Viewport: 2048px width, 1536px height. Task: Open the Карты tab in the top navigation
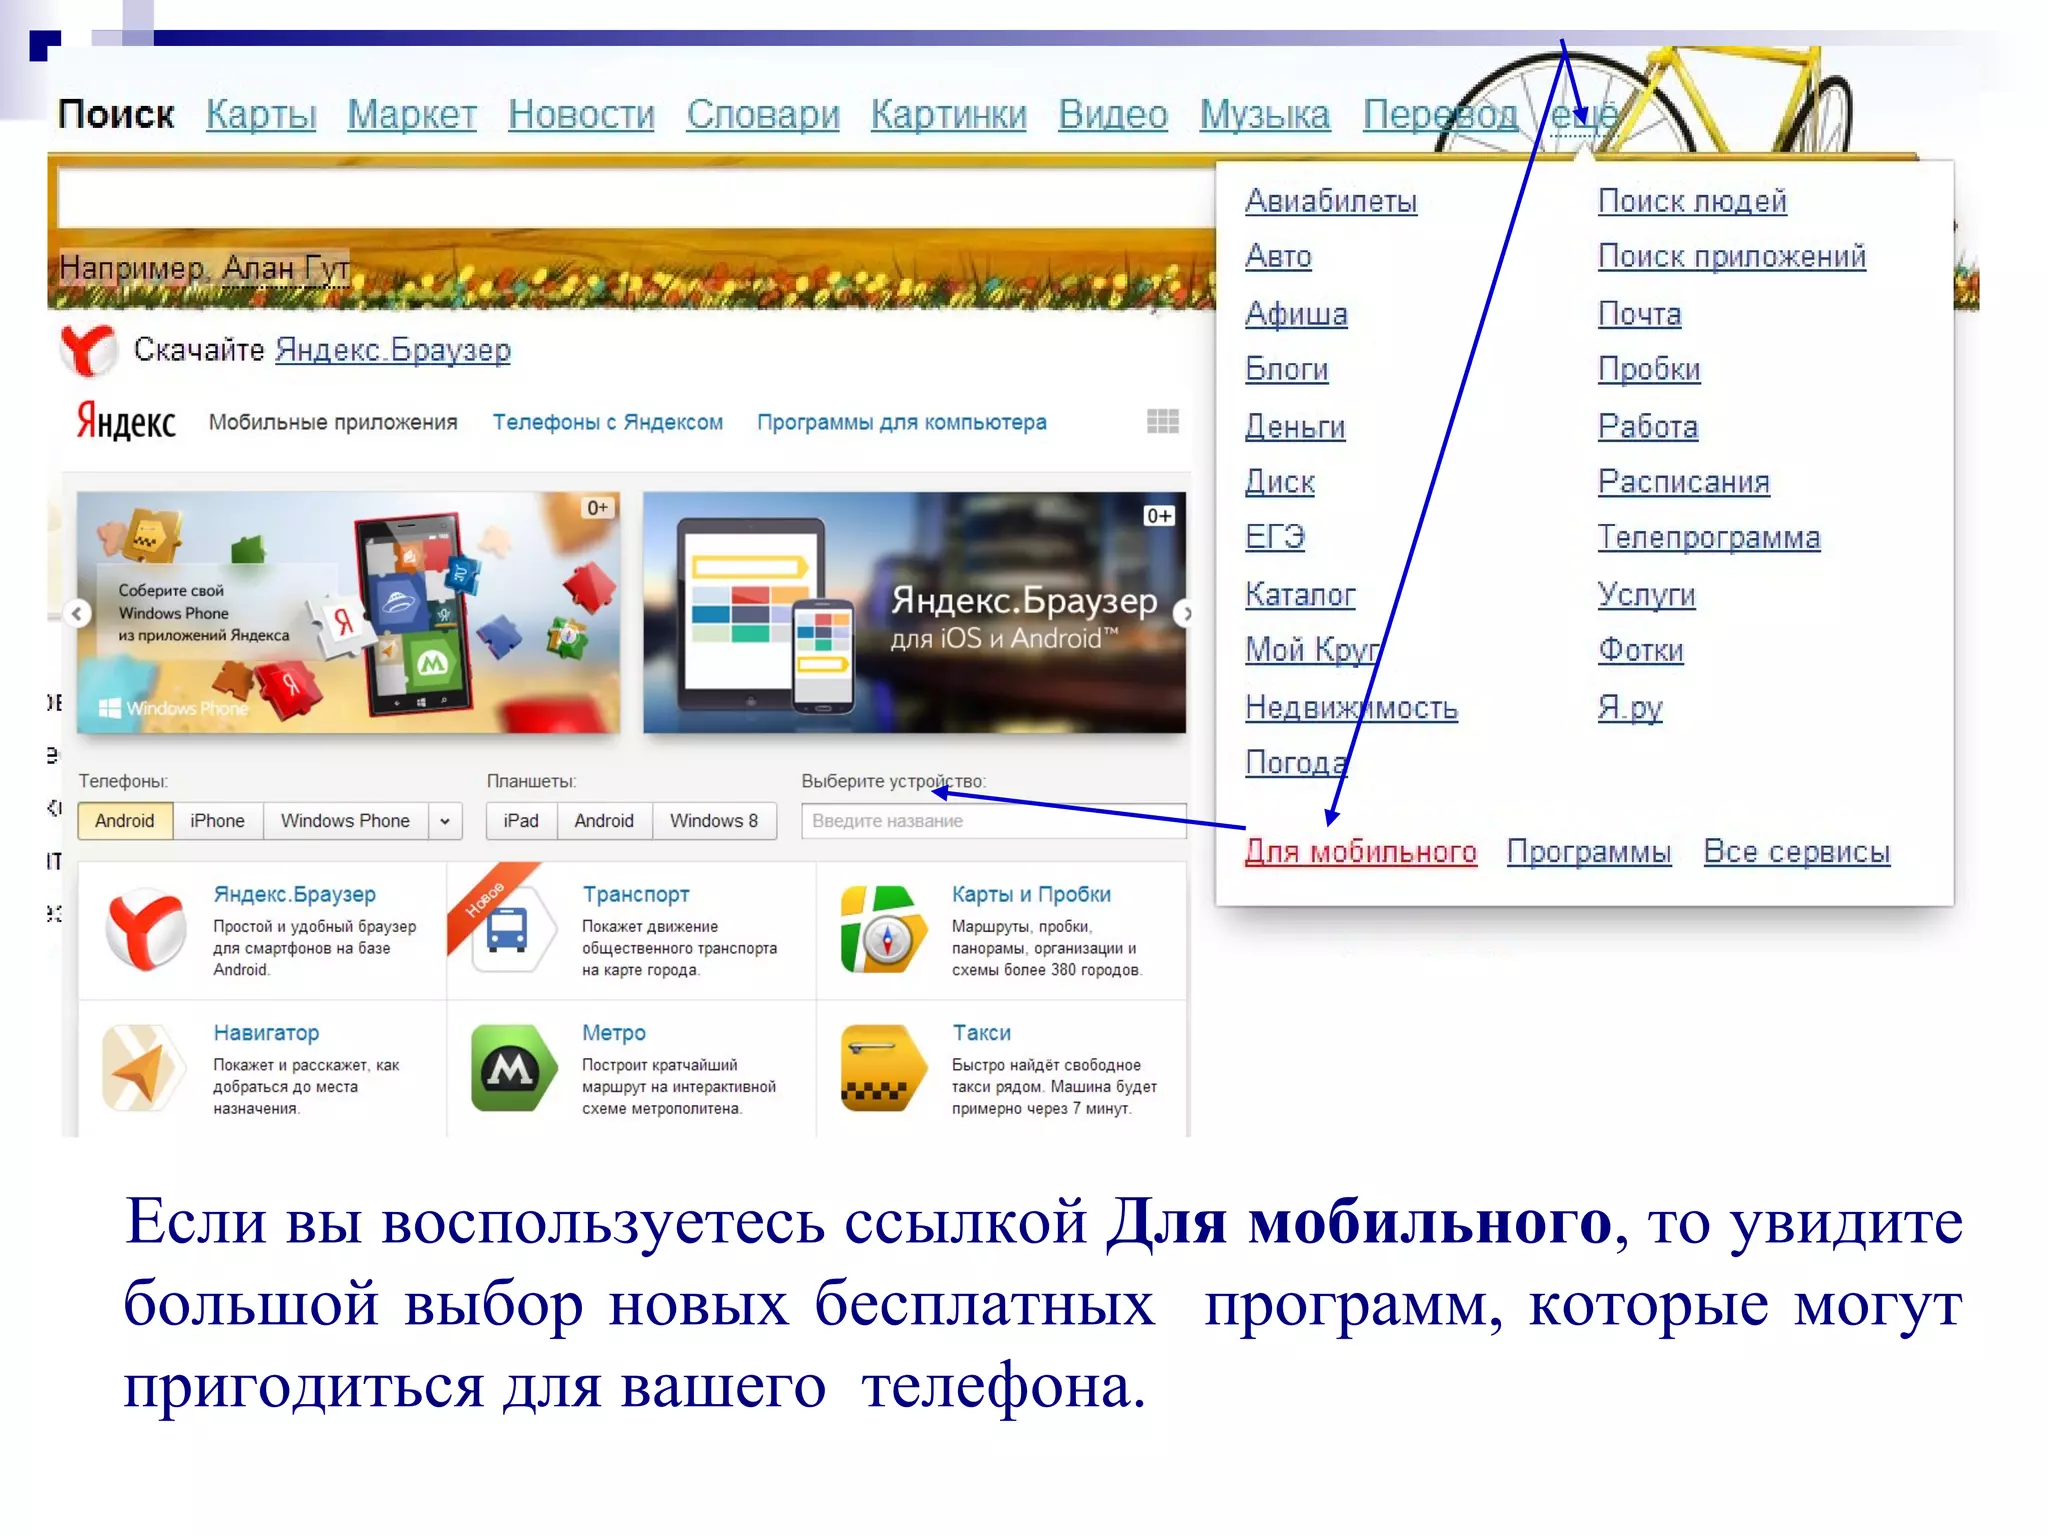(x=261, y=115)
